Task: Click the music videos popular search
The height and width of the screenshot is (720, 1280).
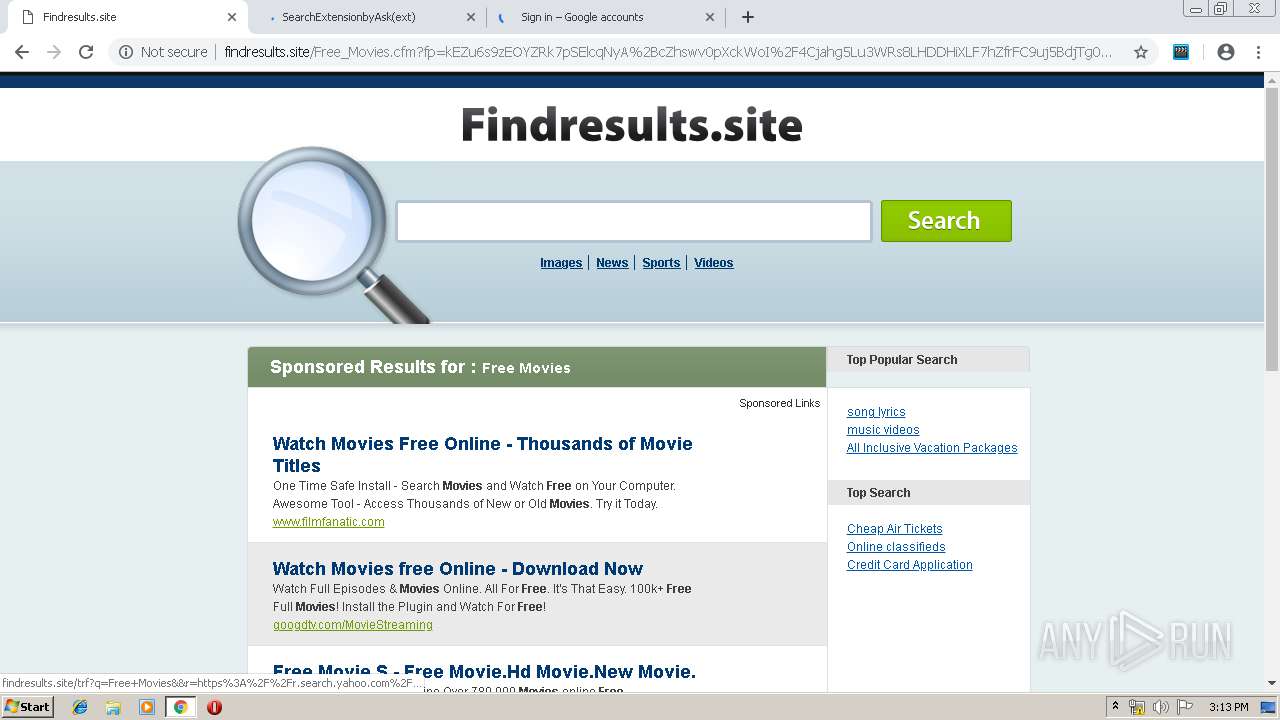Action: click(883, 430)
